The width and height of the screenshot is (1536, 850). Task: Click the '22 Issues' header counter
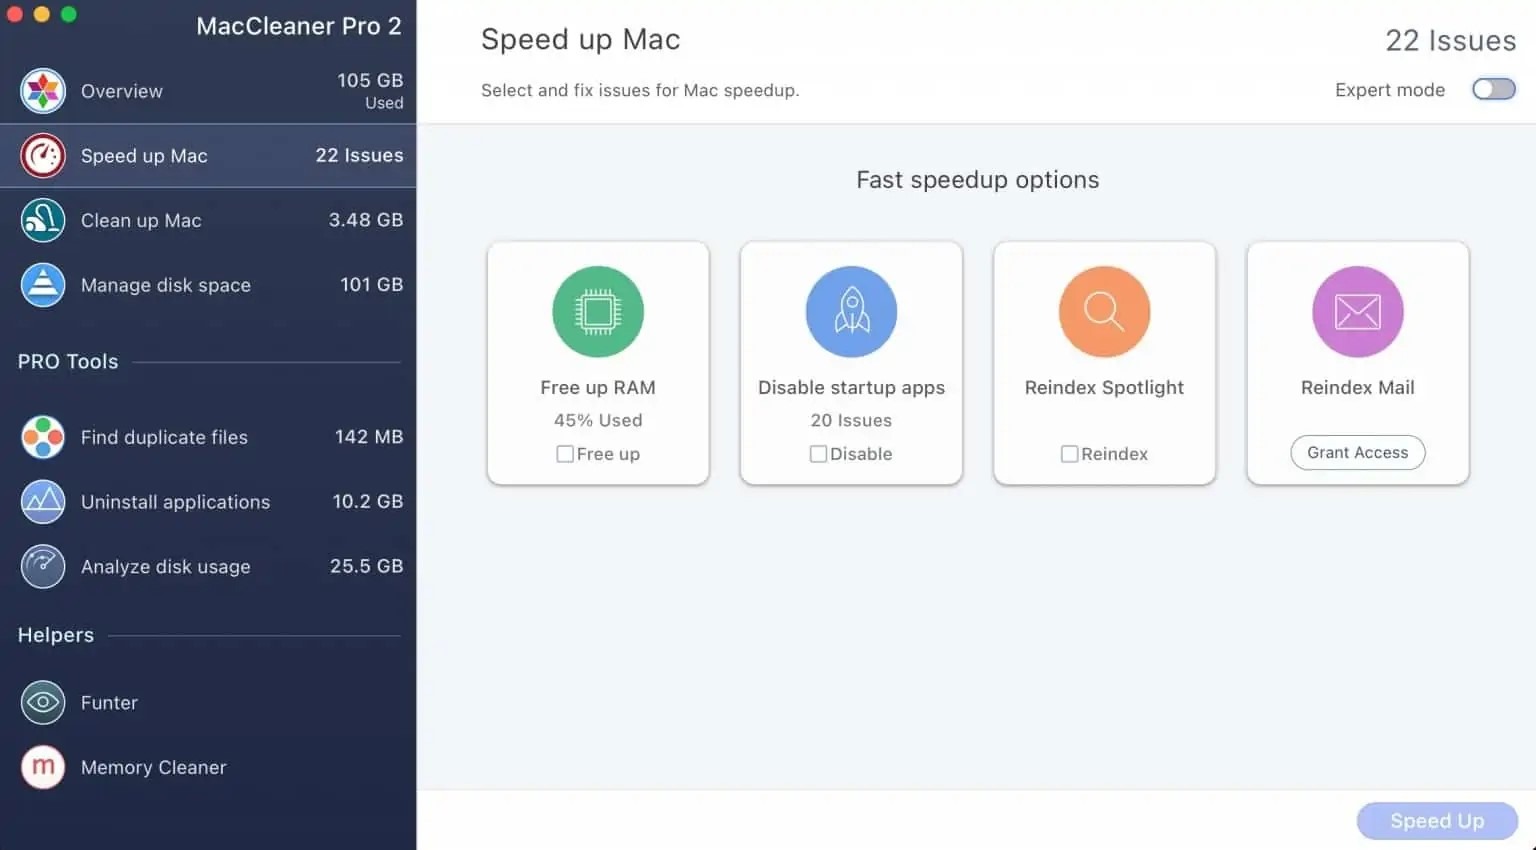pyautogui.click(x=1451, y=41)
